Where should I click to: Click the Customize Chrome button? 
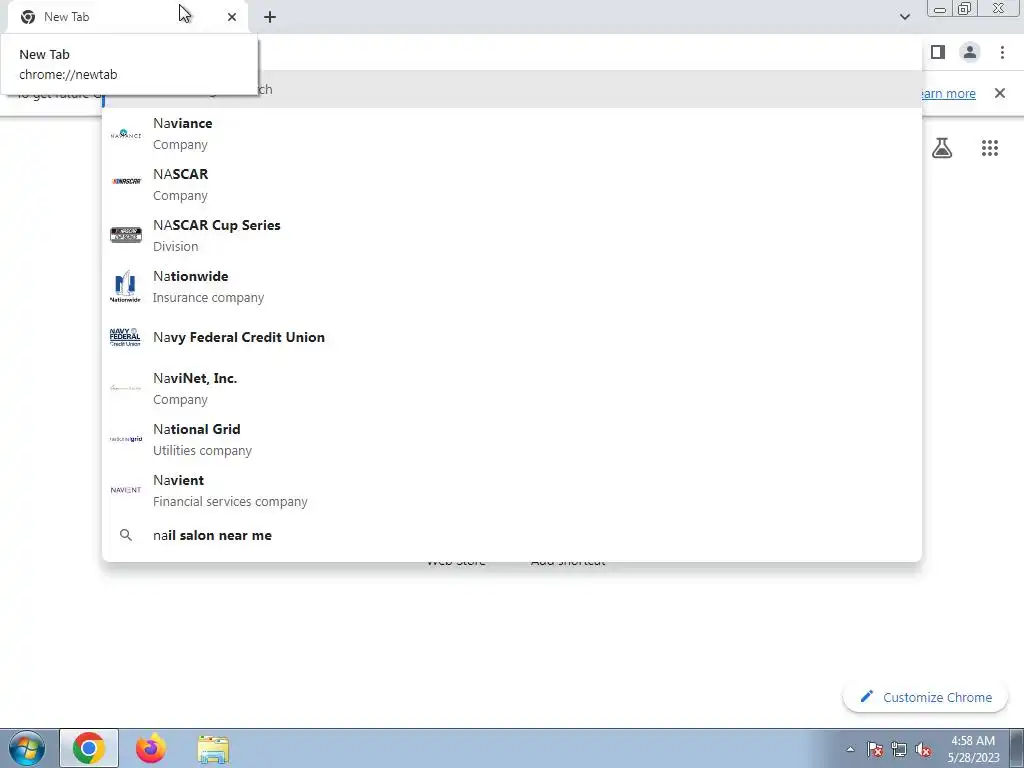point(925,697)
